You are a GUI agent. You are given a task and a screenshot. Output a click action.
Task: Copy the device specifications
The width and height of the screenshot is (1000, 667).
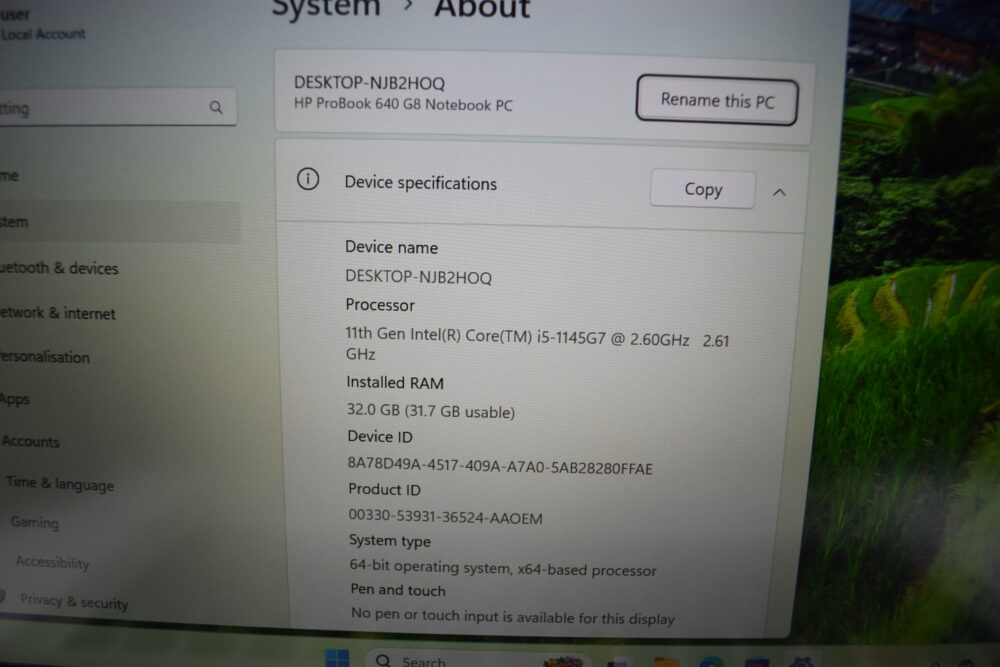coord(703,189)
